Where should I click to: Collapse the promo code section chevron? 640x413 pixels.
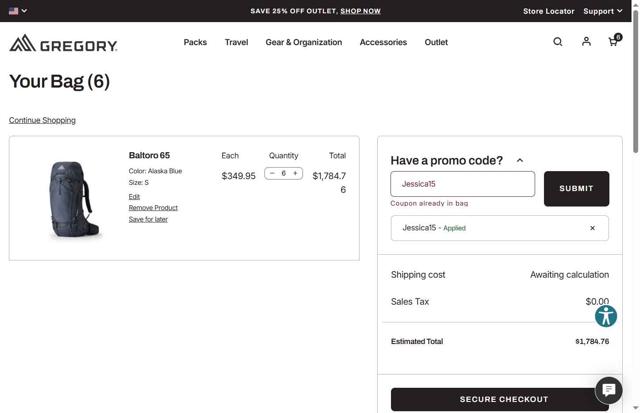coord(520,160)
